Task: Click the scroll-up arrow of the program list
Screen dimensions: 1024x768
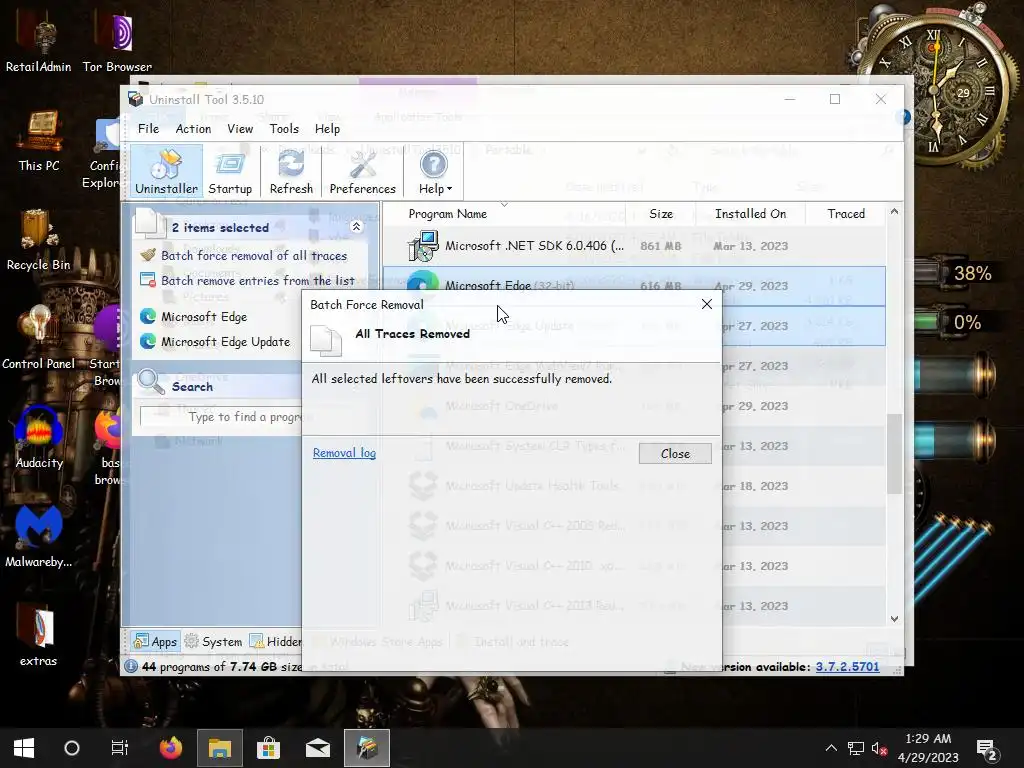Action: [894, 212]
